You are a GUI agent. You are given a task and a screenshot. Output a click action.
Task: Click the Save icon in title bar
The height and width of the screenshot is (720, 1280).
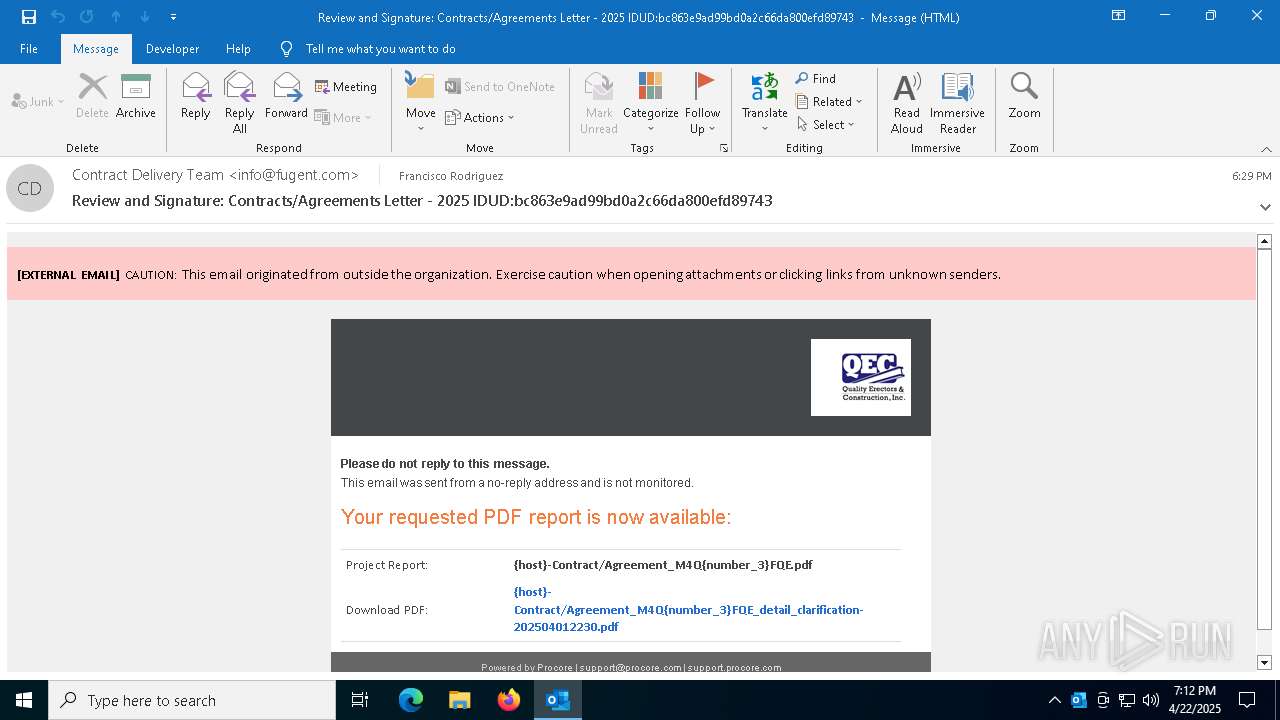28,16
